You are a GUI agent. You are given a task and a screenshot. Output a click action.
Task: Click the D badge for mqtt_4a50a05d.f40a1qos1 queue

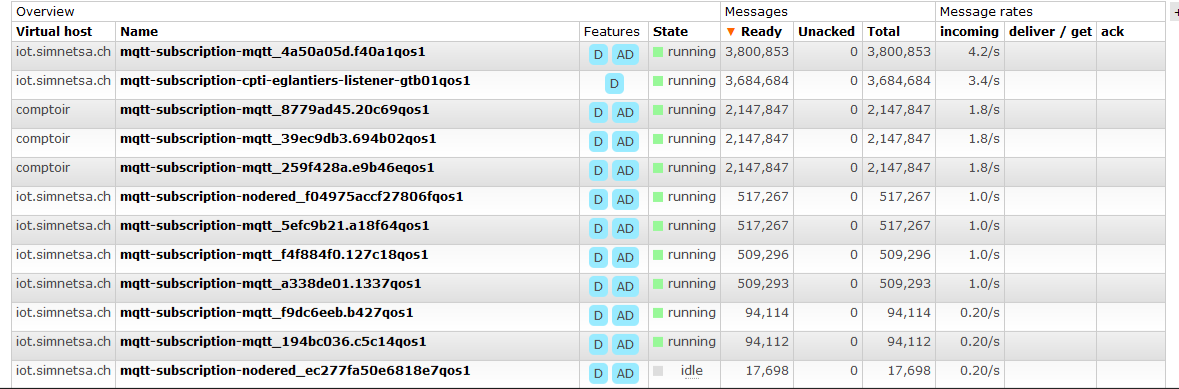pyautogui.click(x=599, y=55)
